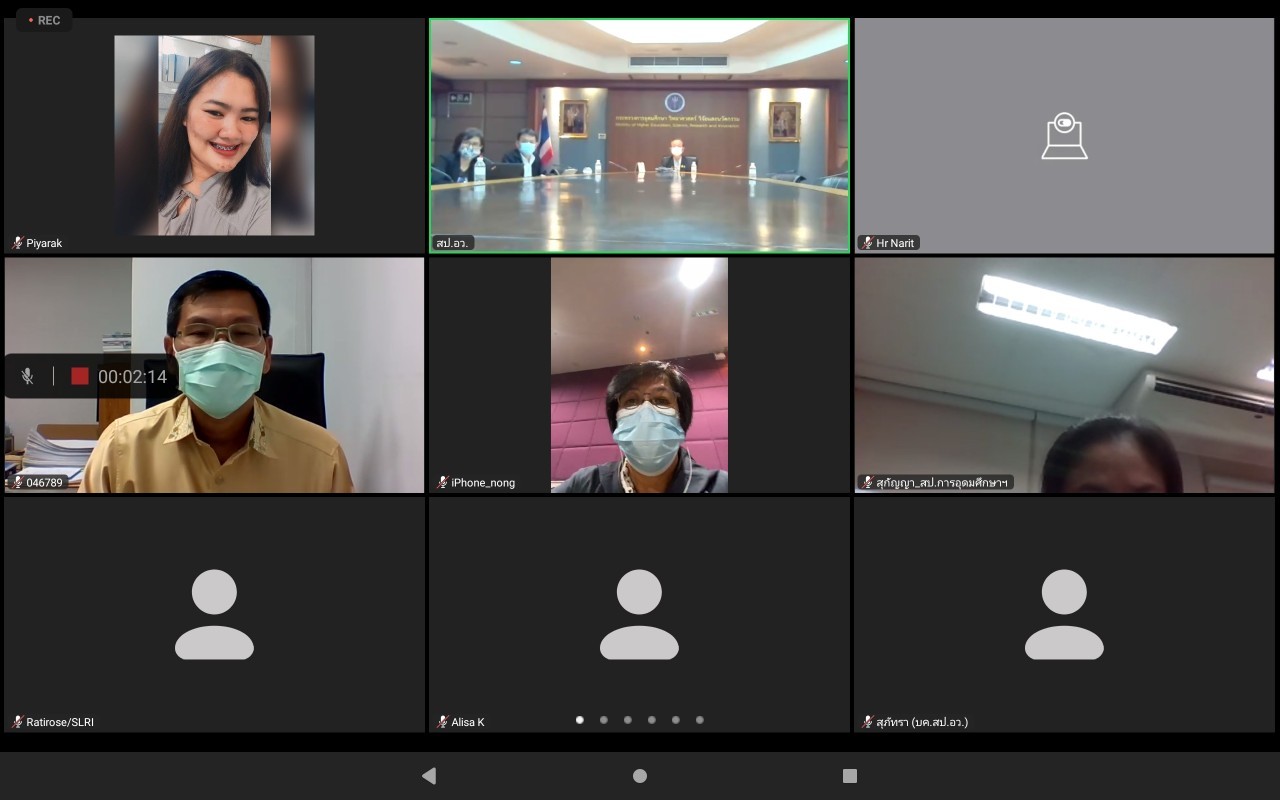The image size is (1280, 800).
Task: Jump to the last page dot
Action: (700, 720)
